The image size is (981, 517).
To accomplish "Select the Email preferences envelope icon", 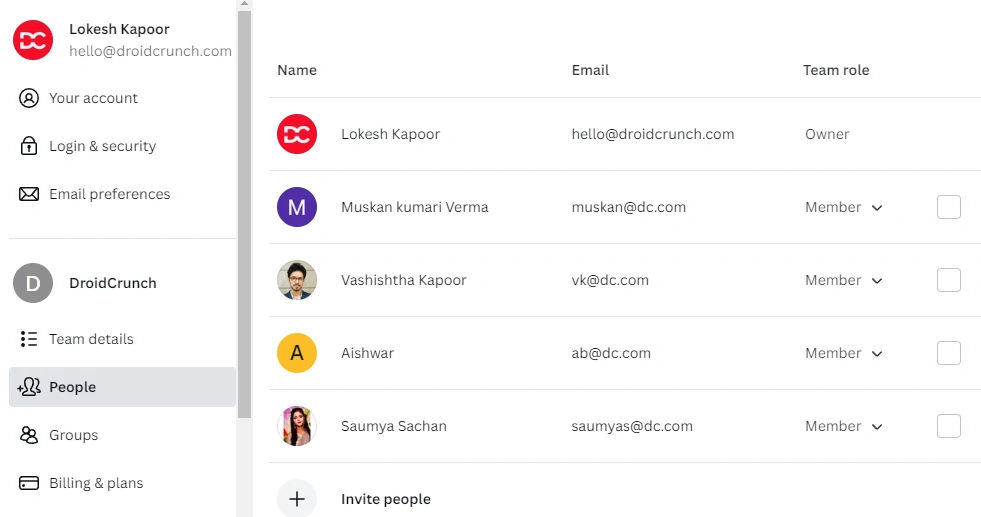I will click(x=29, y=194).
